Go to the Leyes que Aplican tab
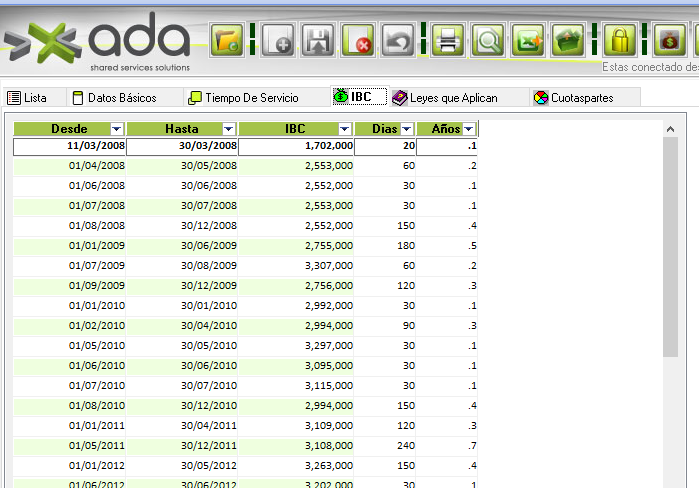This screenshot has height=488, width=699. (x=450, y=98)
